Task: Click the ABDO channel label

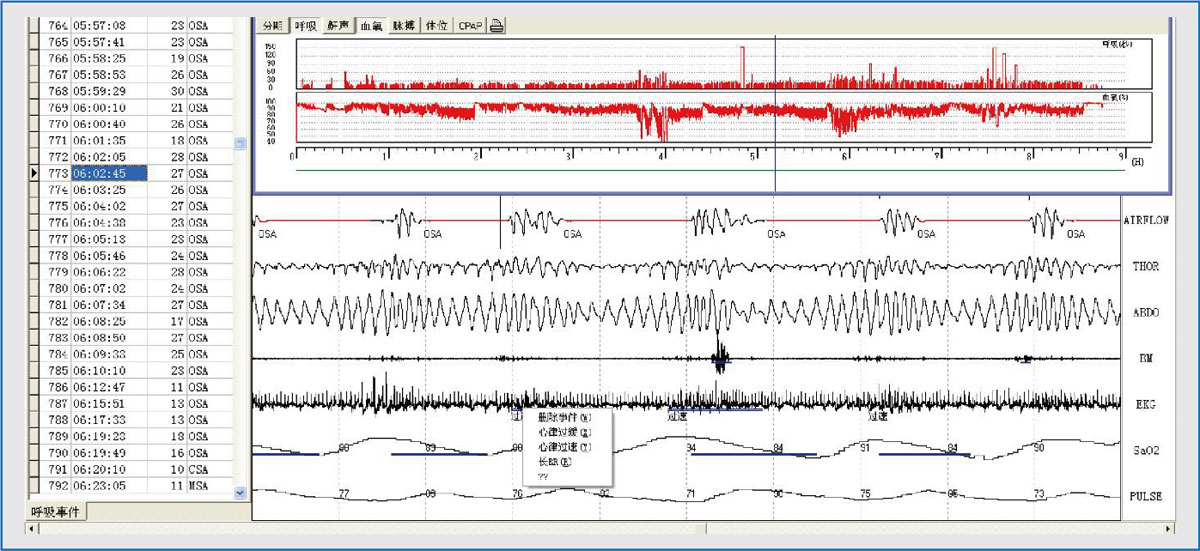Action: 1146,311
